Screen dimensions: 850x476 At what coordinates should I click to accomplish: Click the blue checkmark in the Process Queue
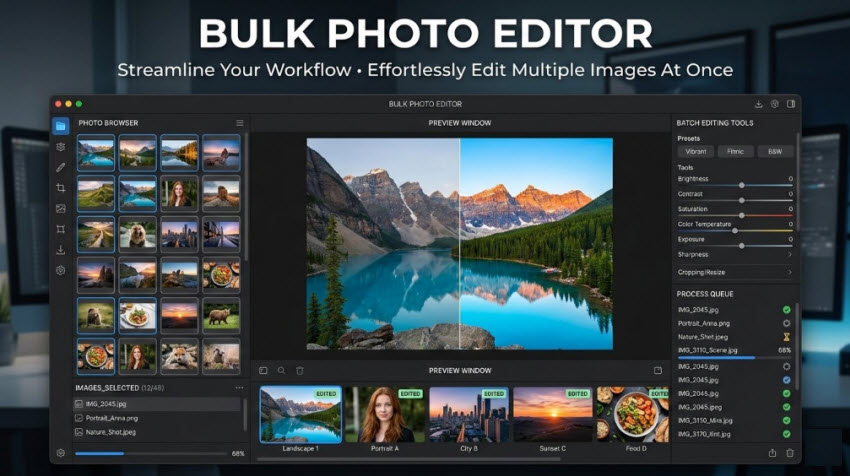pyautogui.click(x=787, y=380)
